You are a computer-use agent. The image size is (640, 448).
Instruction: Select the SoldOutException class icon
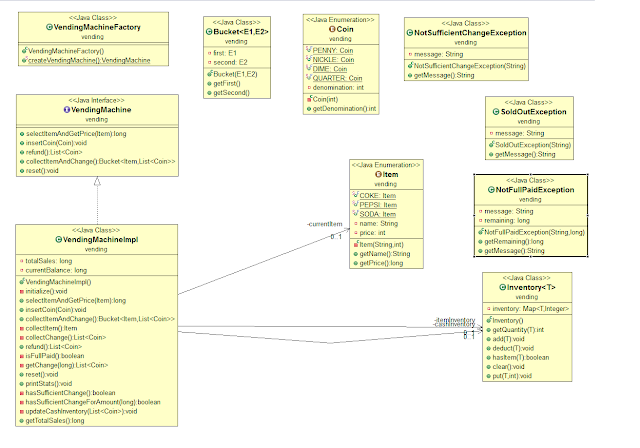click(496, 112)
